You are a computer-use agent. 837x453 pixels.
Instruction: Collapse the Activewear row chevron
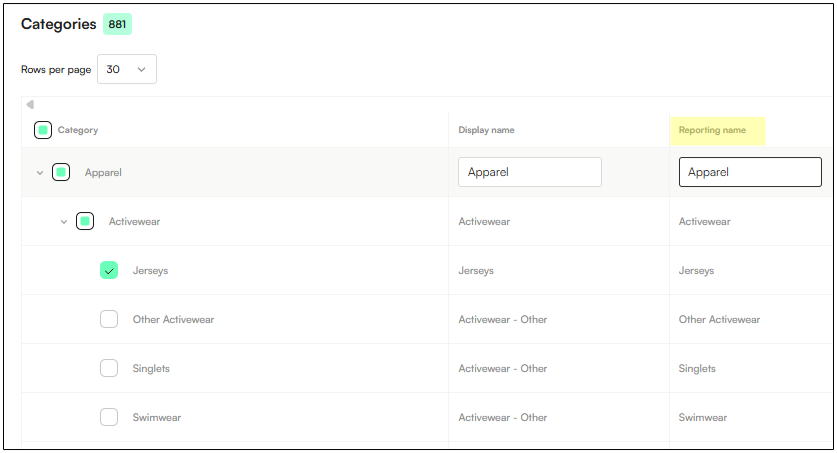[x=64, y=221]
